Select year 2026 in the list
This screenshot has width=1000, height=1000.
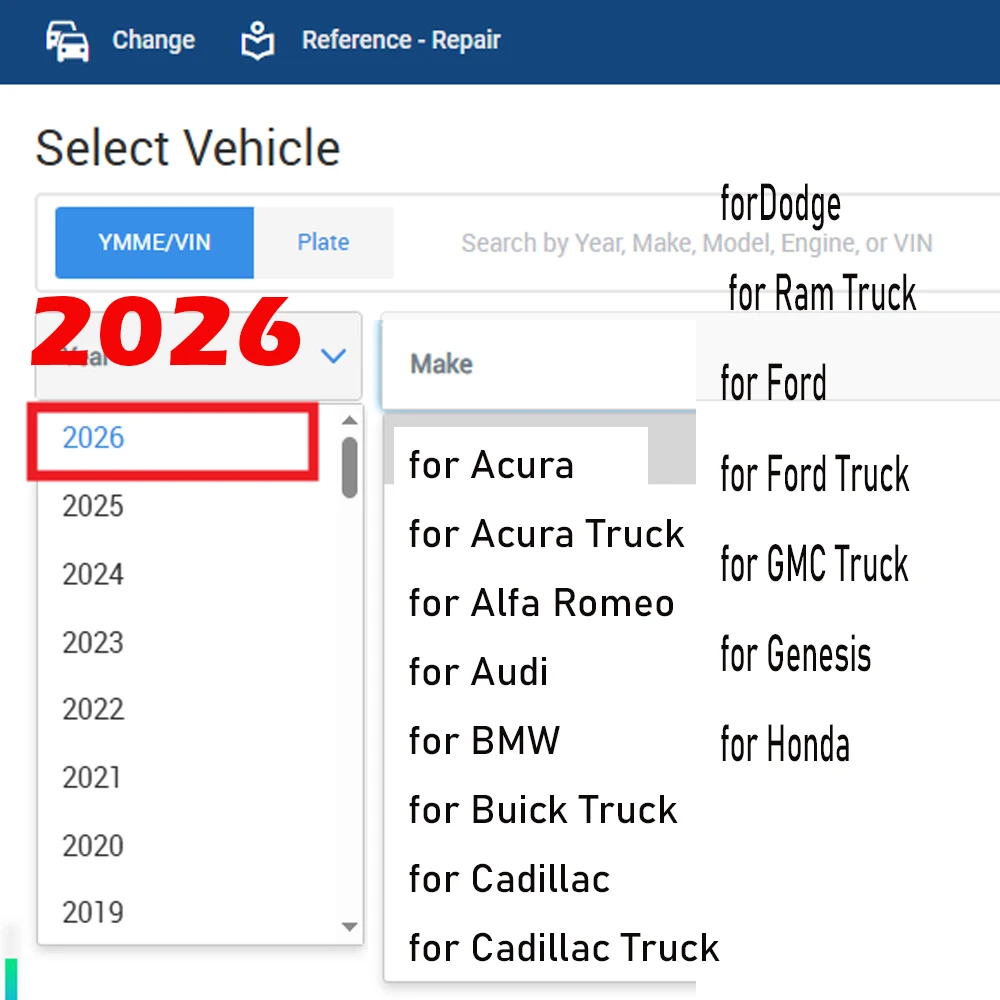(93, 438)
